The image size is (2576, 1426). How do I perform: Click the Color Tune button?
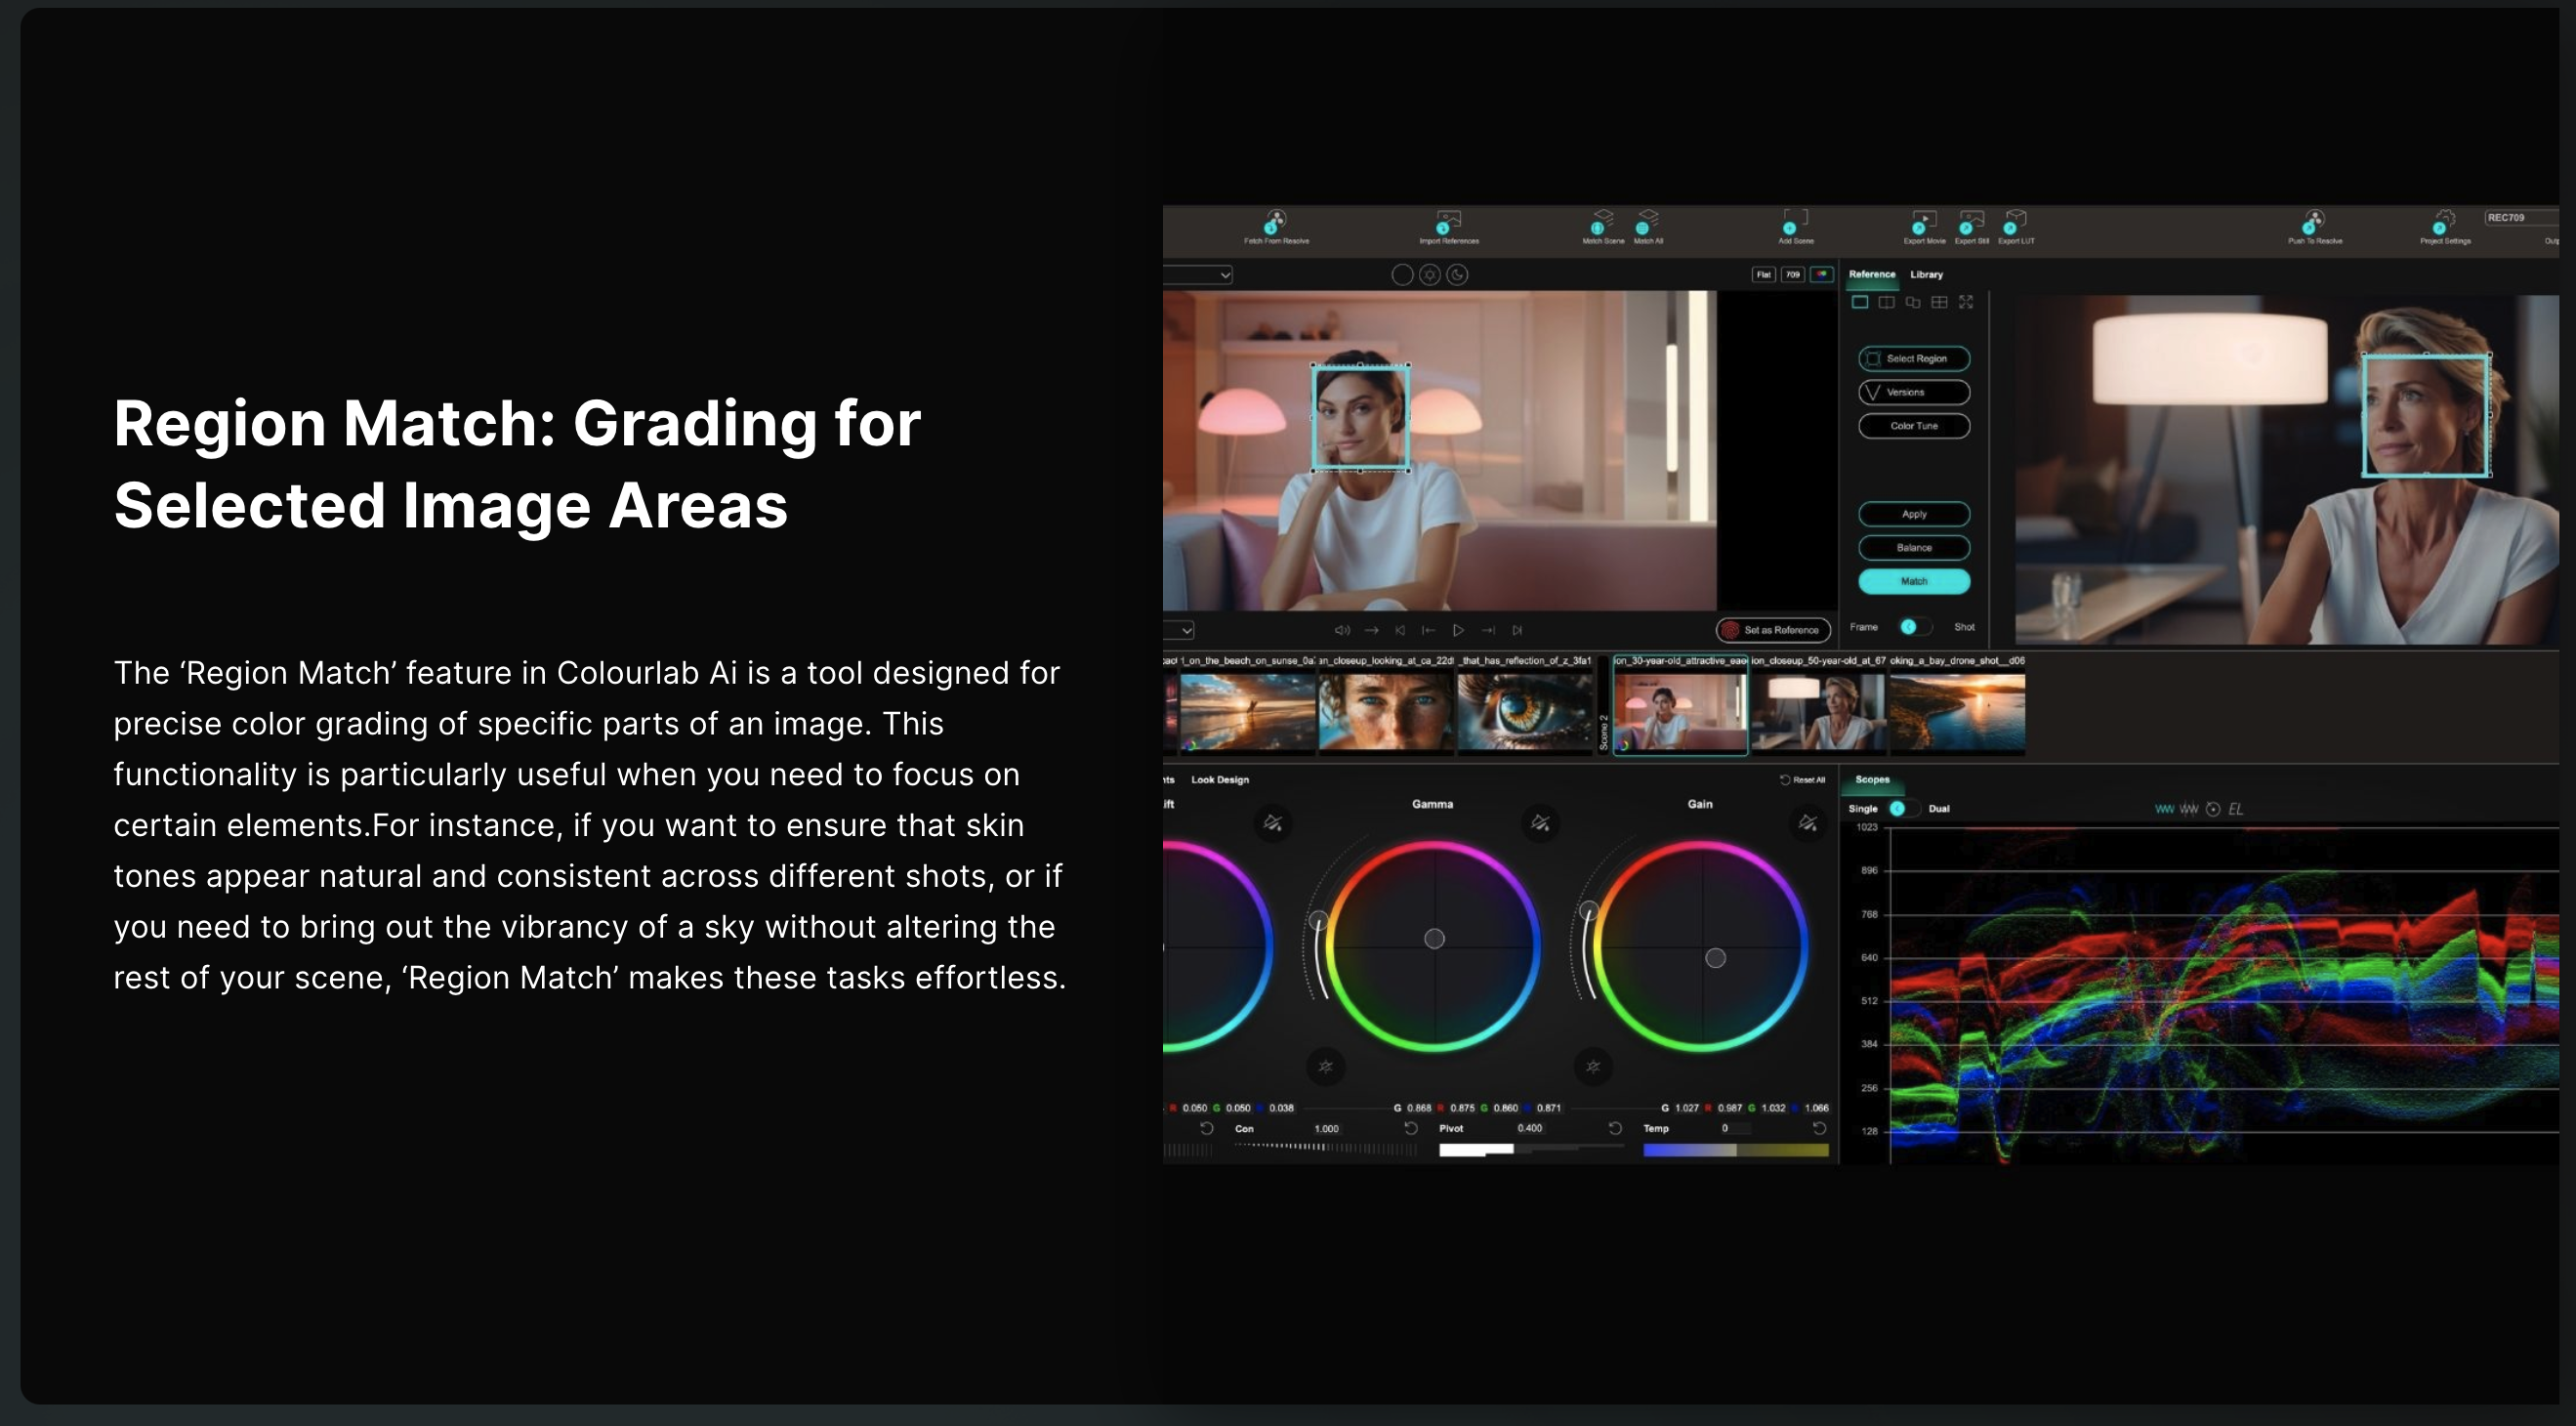pyautogui.click(x=1914, y=426)
